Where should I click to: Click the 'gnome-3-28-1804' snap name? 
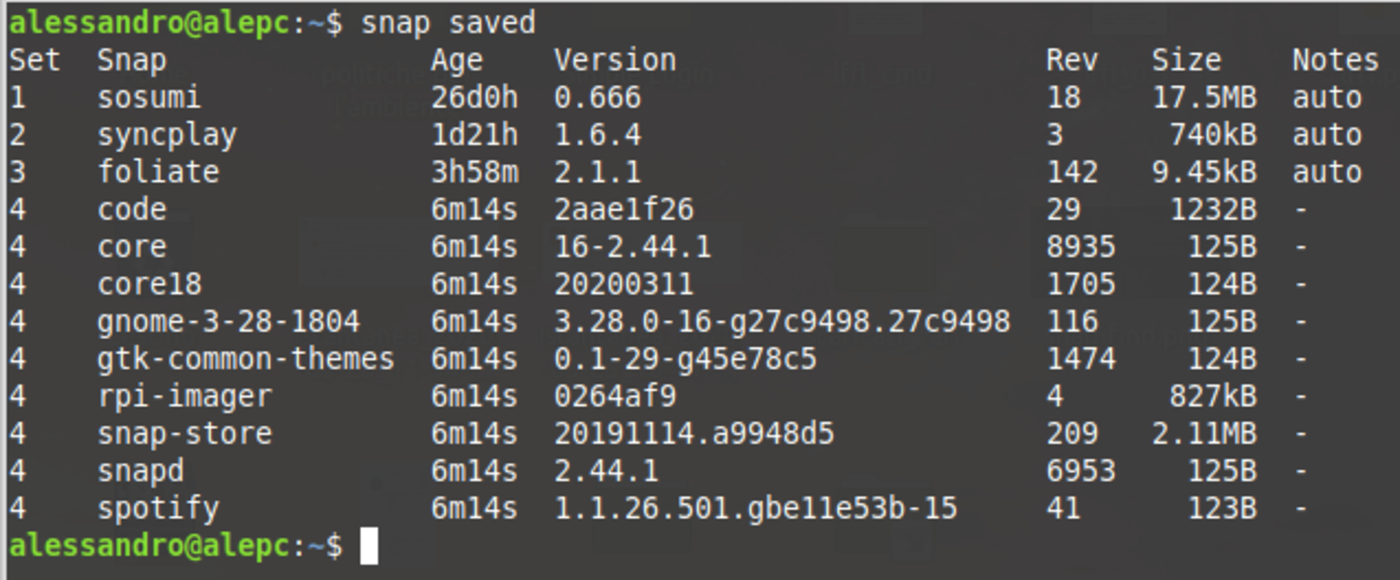(229, 321)
